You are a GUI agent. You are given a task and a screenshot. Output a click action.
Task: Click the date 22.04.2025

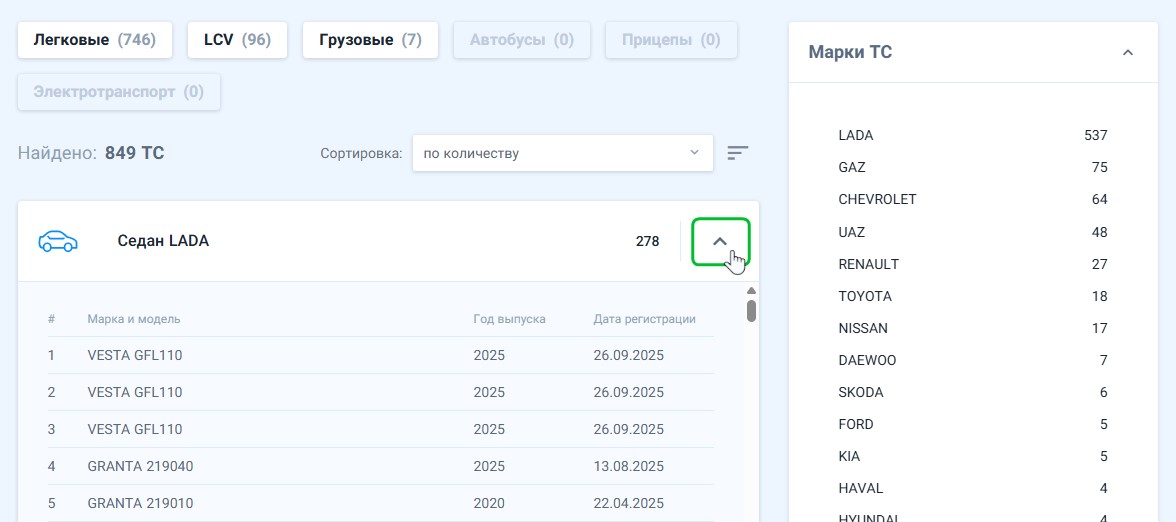(x=628, y=503)
